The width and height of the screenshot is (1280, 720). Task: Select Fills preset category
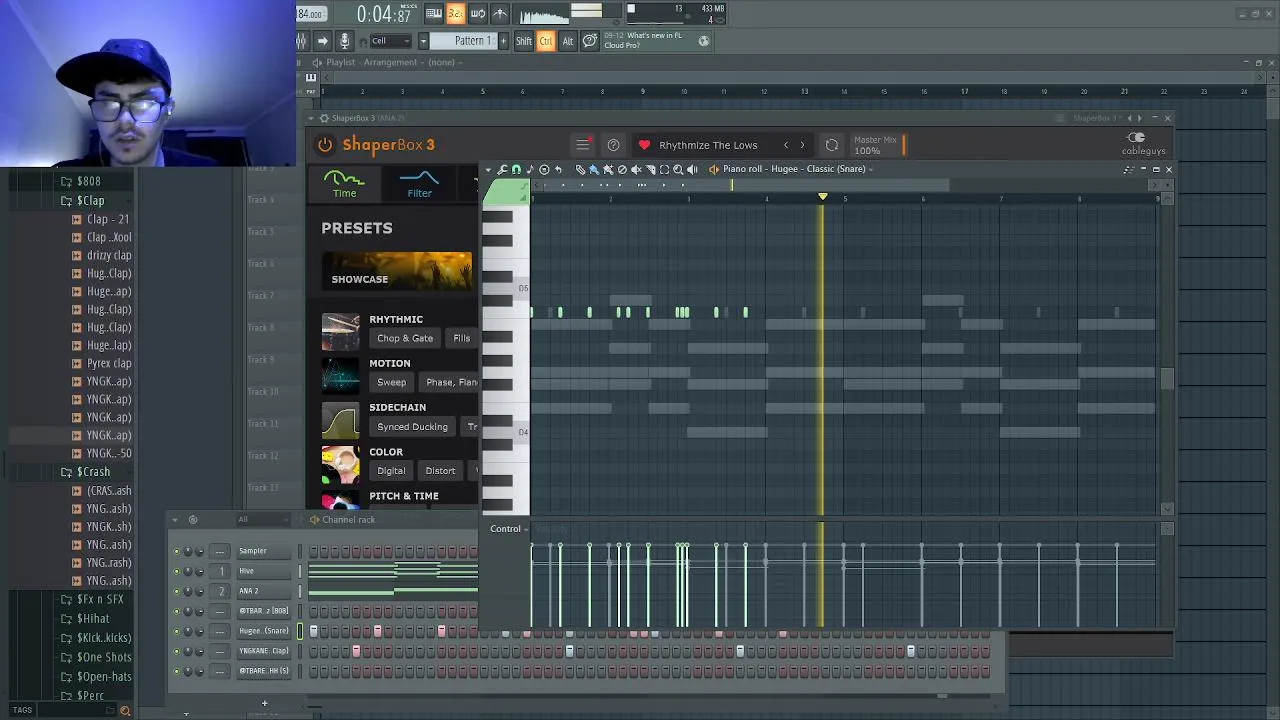[461, 338]
